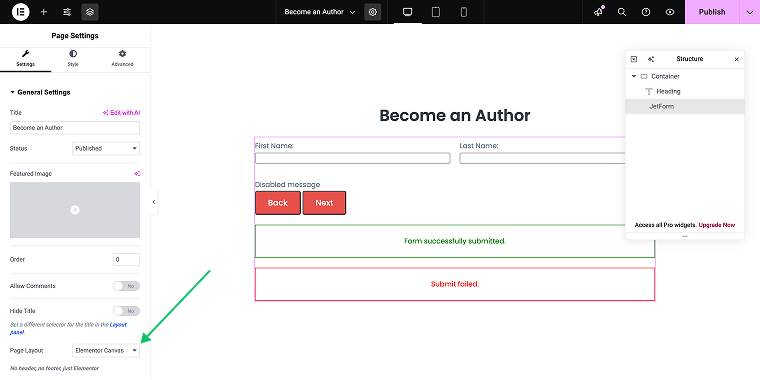The height and width of the screenshot is (380, 760).
Task: Grab the Structure panel bottom handle
Action: (x=685, y=237)
